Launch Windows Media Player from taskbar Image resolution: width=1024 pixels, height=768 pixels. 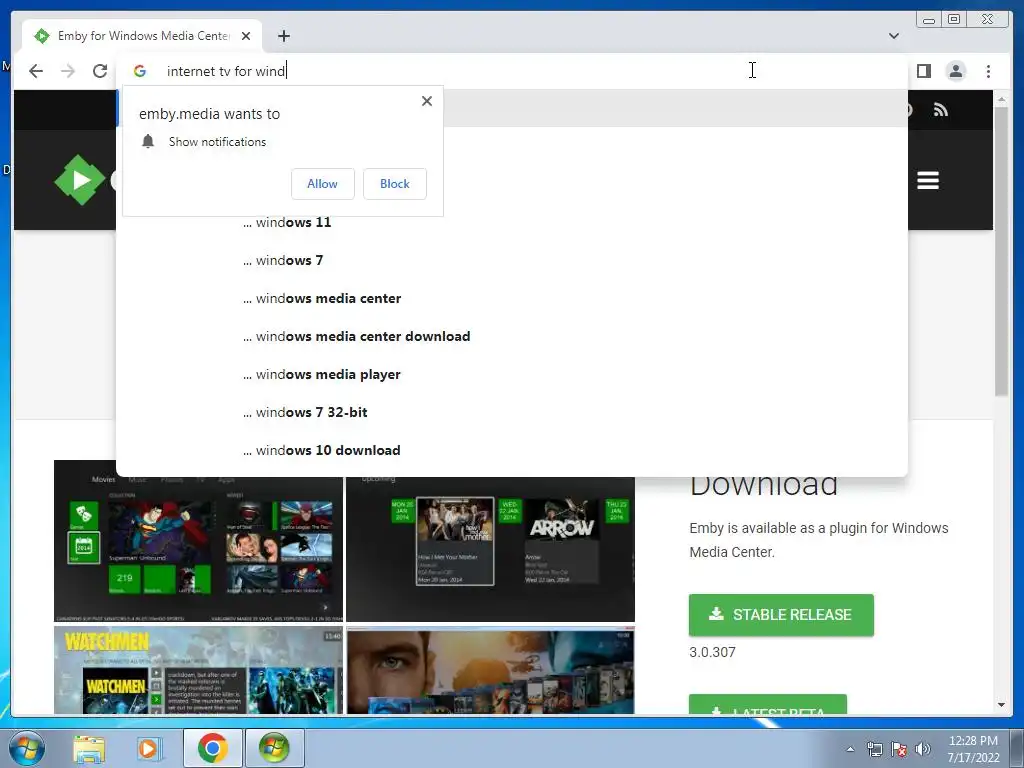coord(148,748)
